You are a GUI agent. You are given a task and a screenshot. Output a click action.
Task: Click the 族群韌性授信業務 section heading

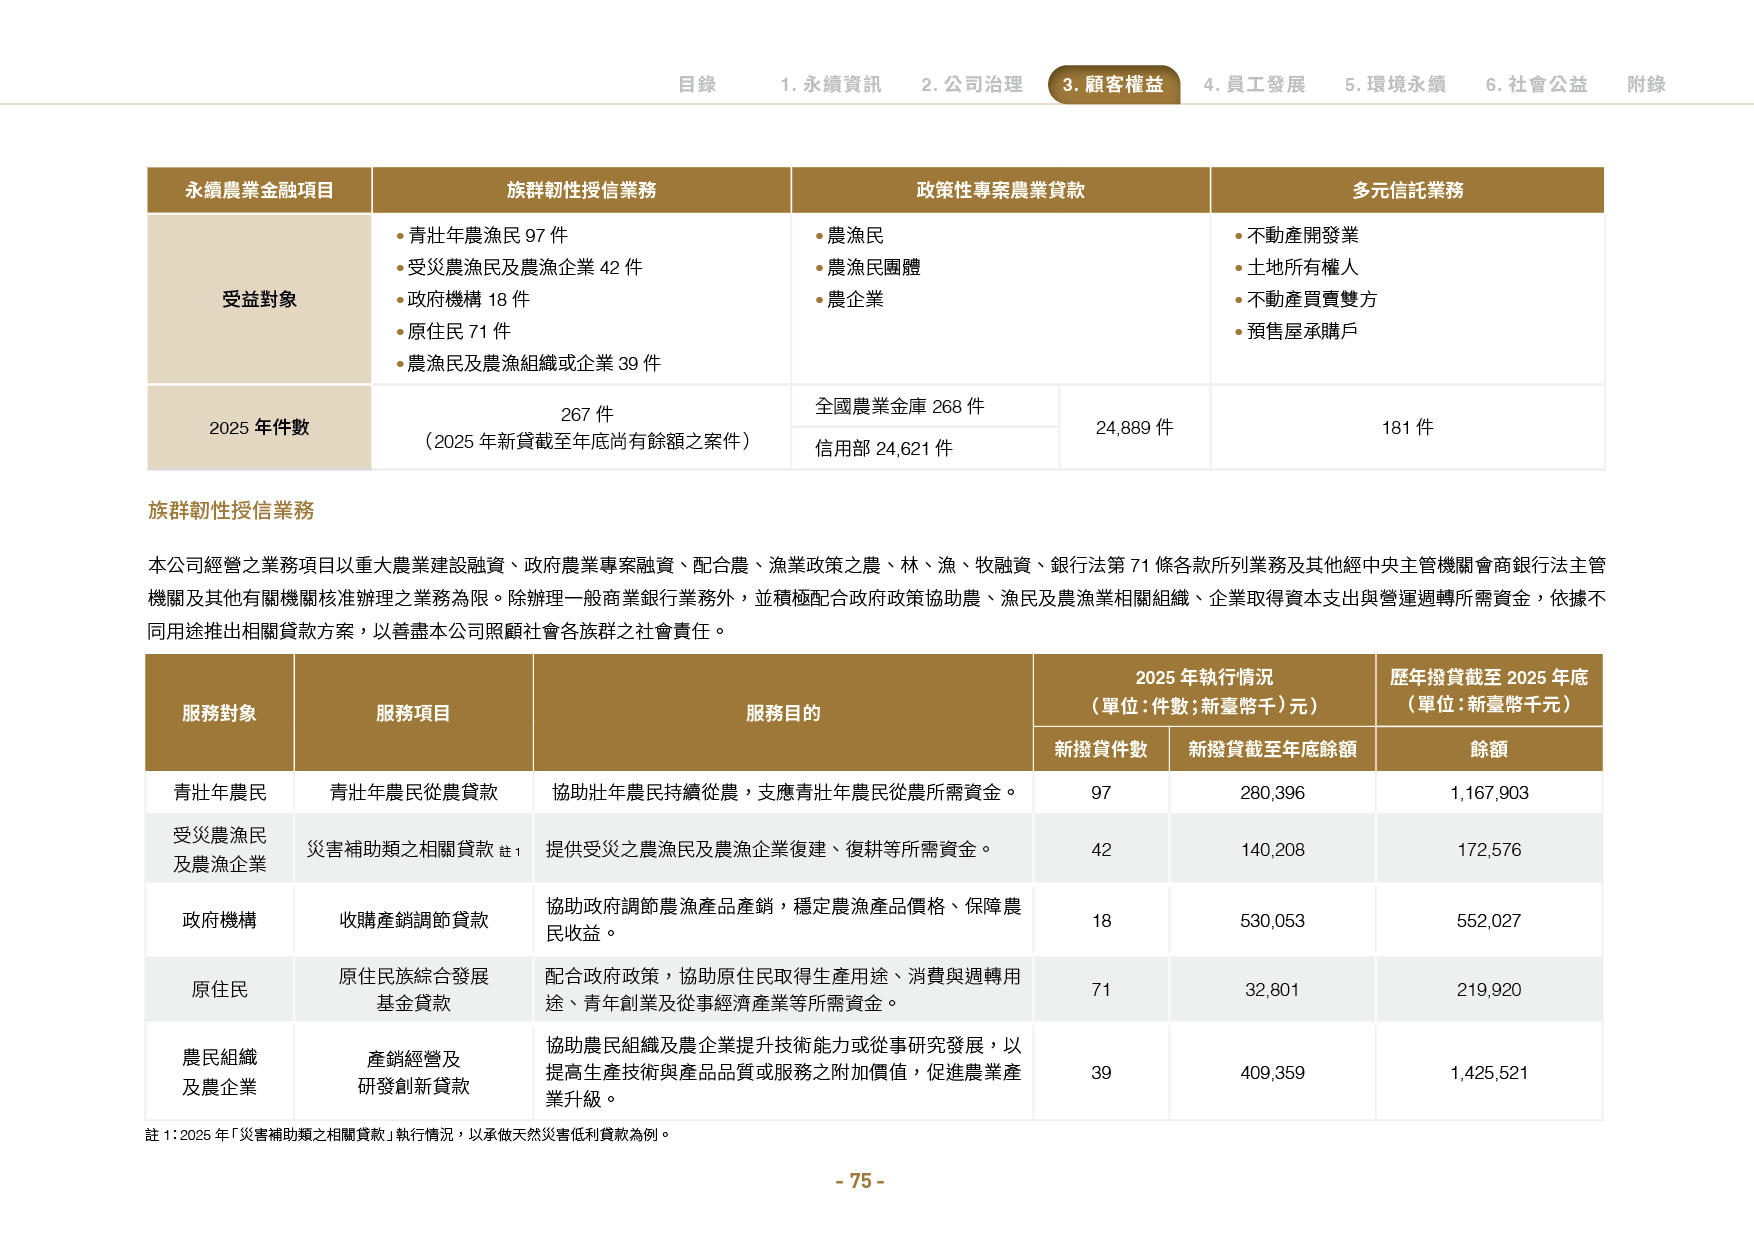point(231,511)
